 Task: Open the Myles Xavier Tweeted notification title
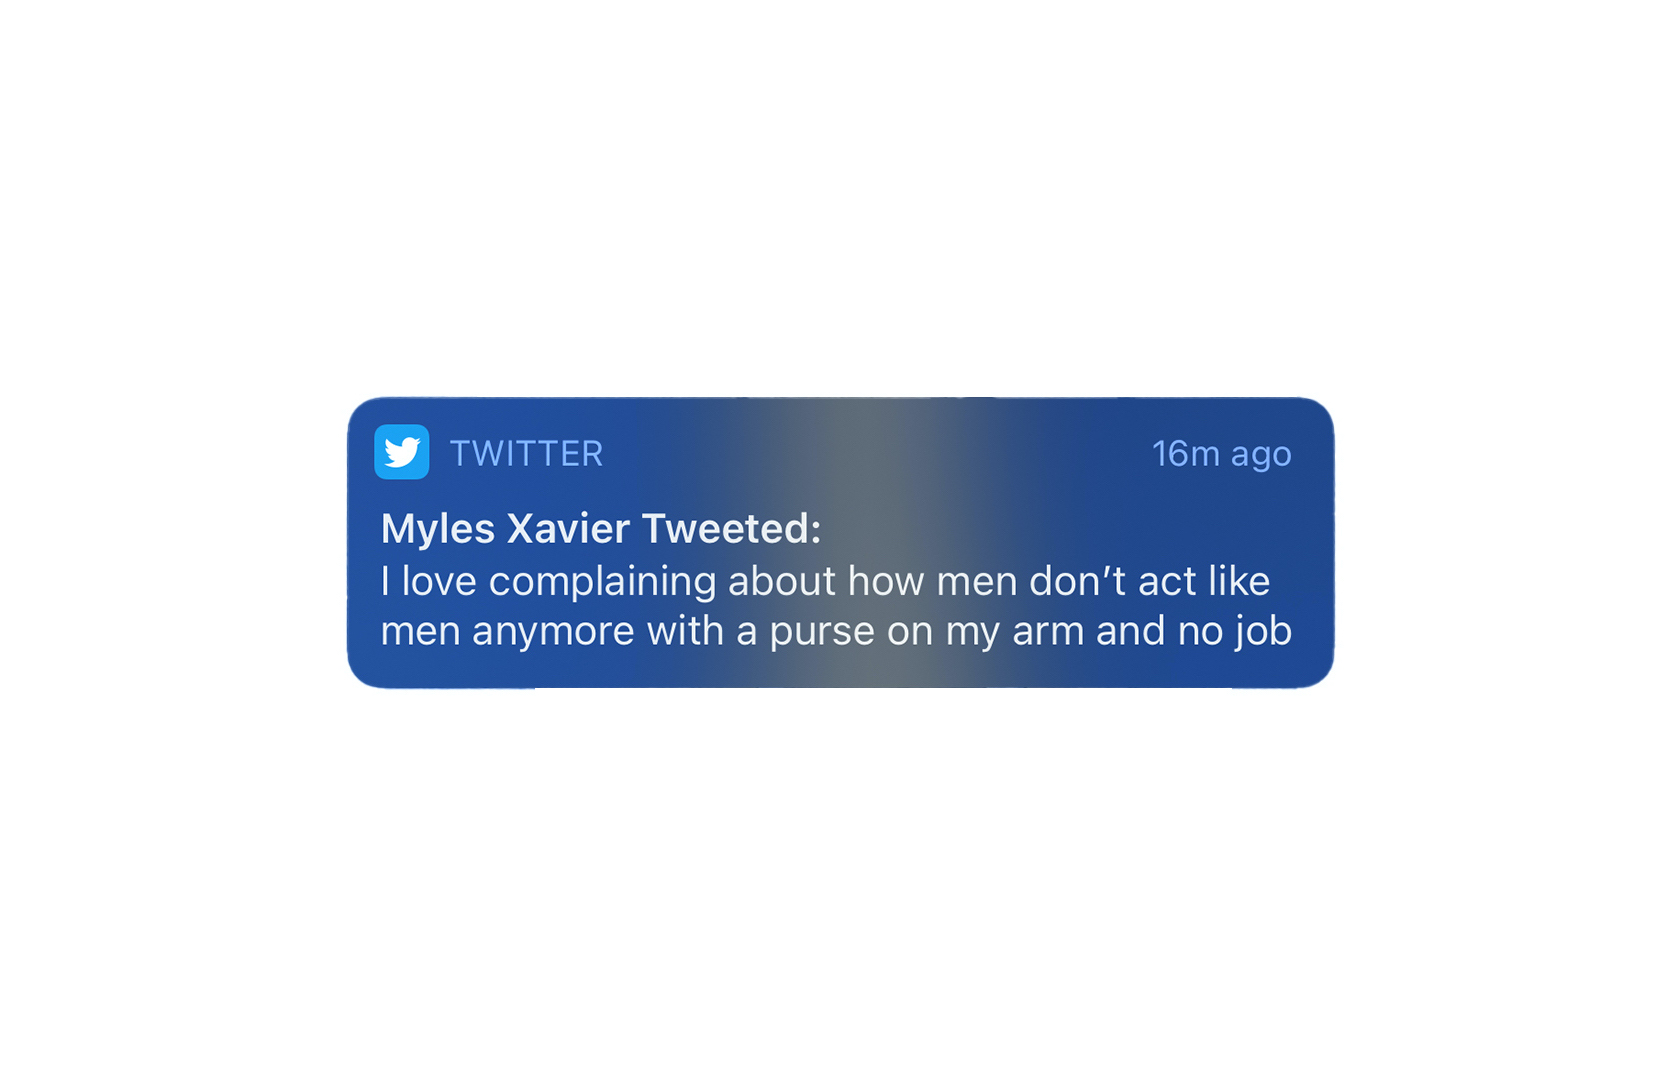click(x=601, y=528)
